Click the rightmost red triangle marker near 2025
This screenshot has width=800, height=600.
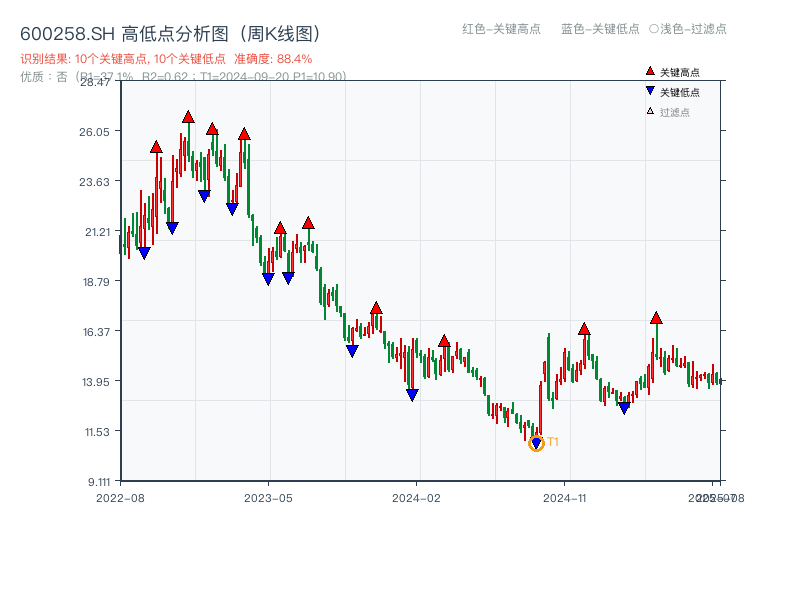tap(657, 317)
